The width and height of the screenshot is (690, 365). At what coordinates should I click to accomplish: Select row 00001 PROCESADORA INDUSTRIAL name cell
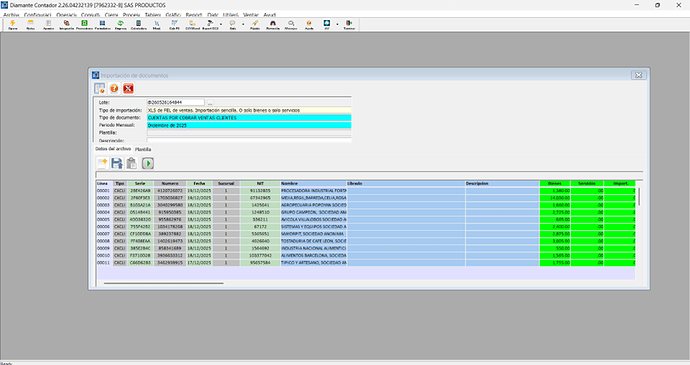point(313,191)
